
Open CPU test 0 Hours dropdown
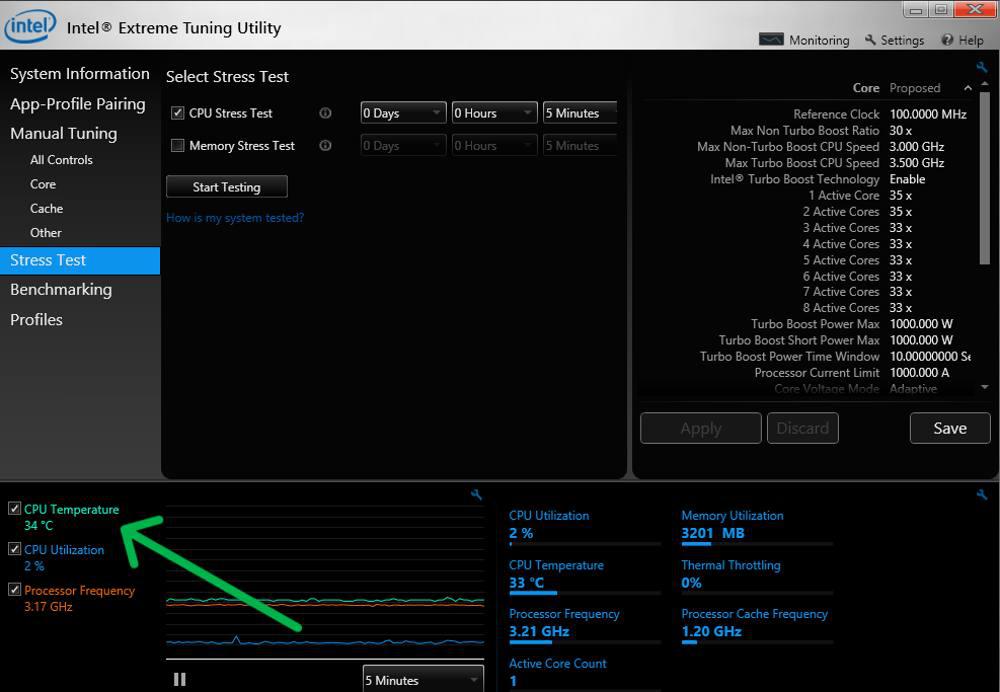tap(494, 113)
